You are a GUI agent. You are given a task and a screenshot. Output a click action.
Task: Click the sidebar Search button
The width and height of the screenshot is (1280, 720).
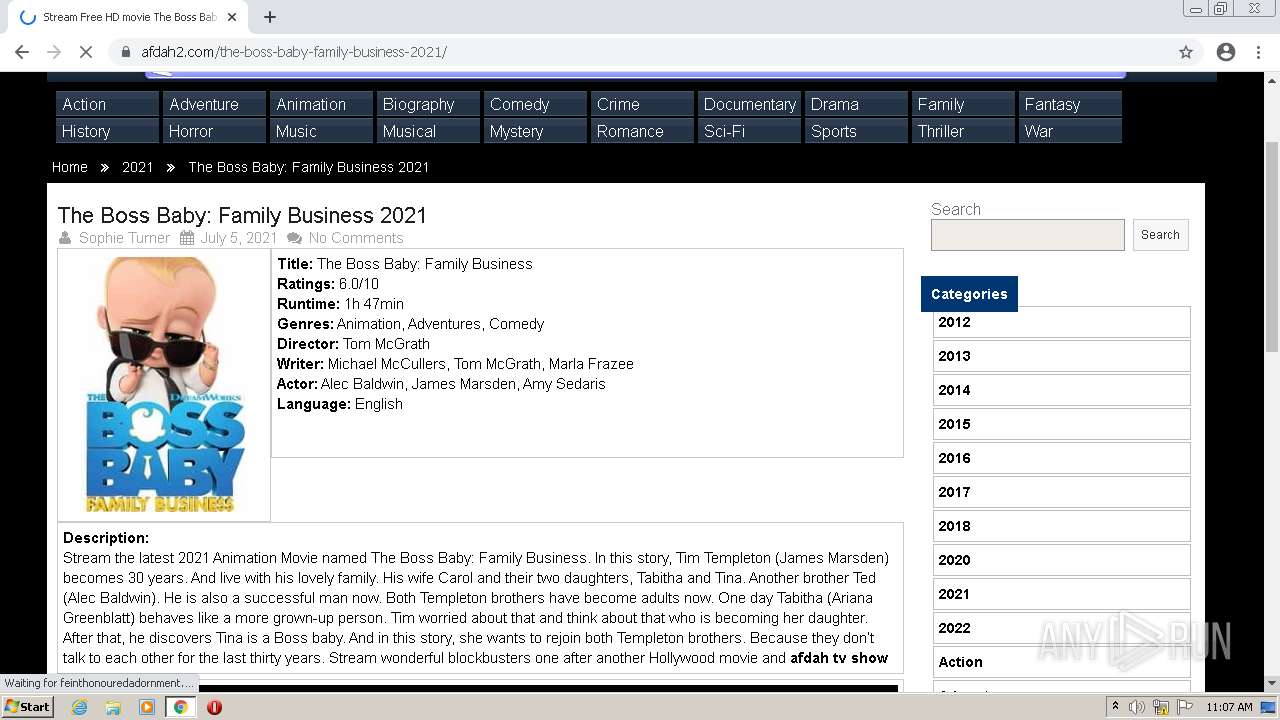click(1160, 235)
